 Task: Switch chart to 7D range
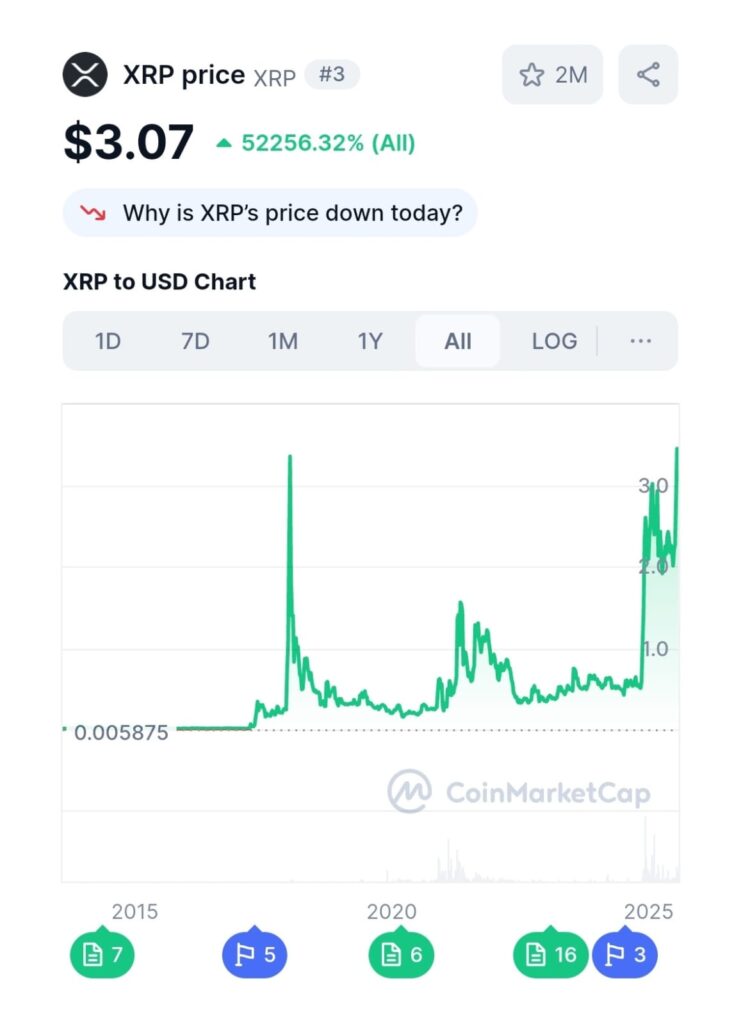coord(195,341)
